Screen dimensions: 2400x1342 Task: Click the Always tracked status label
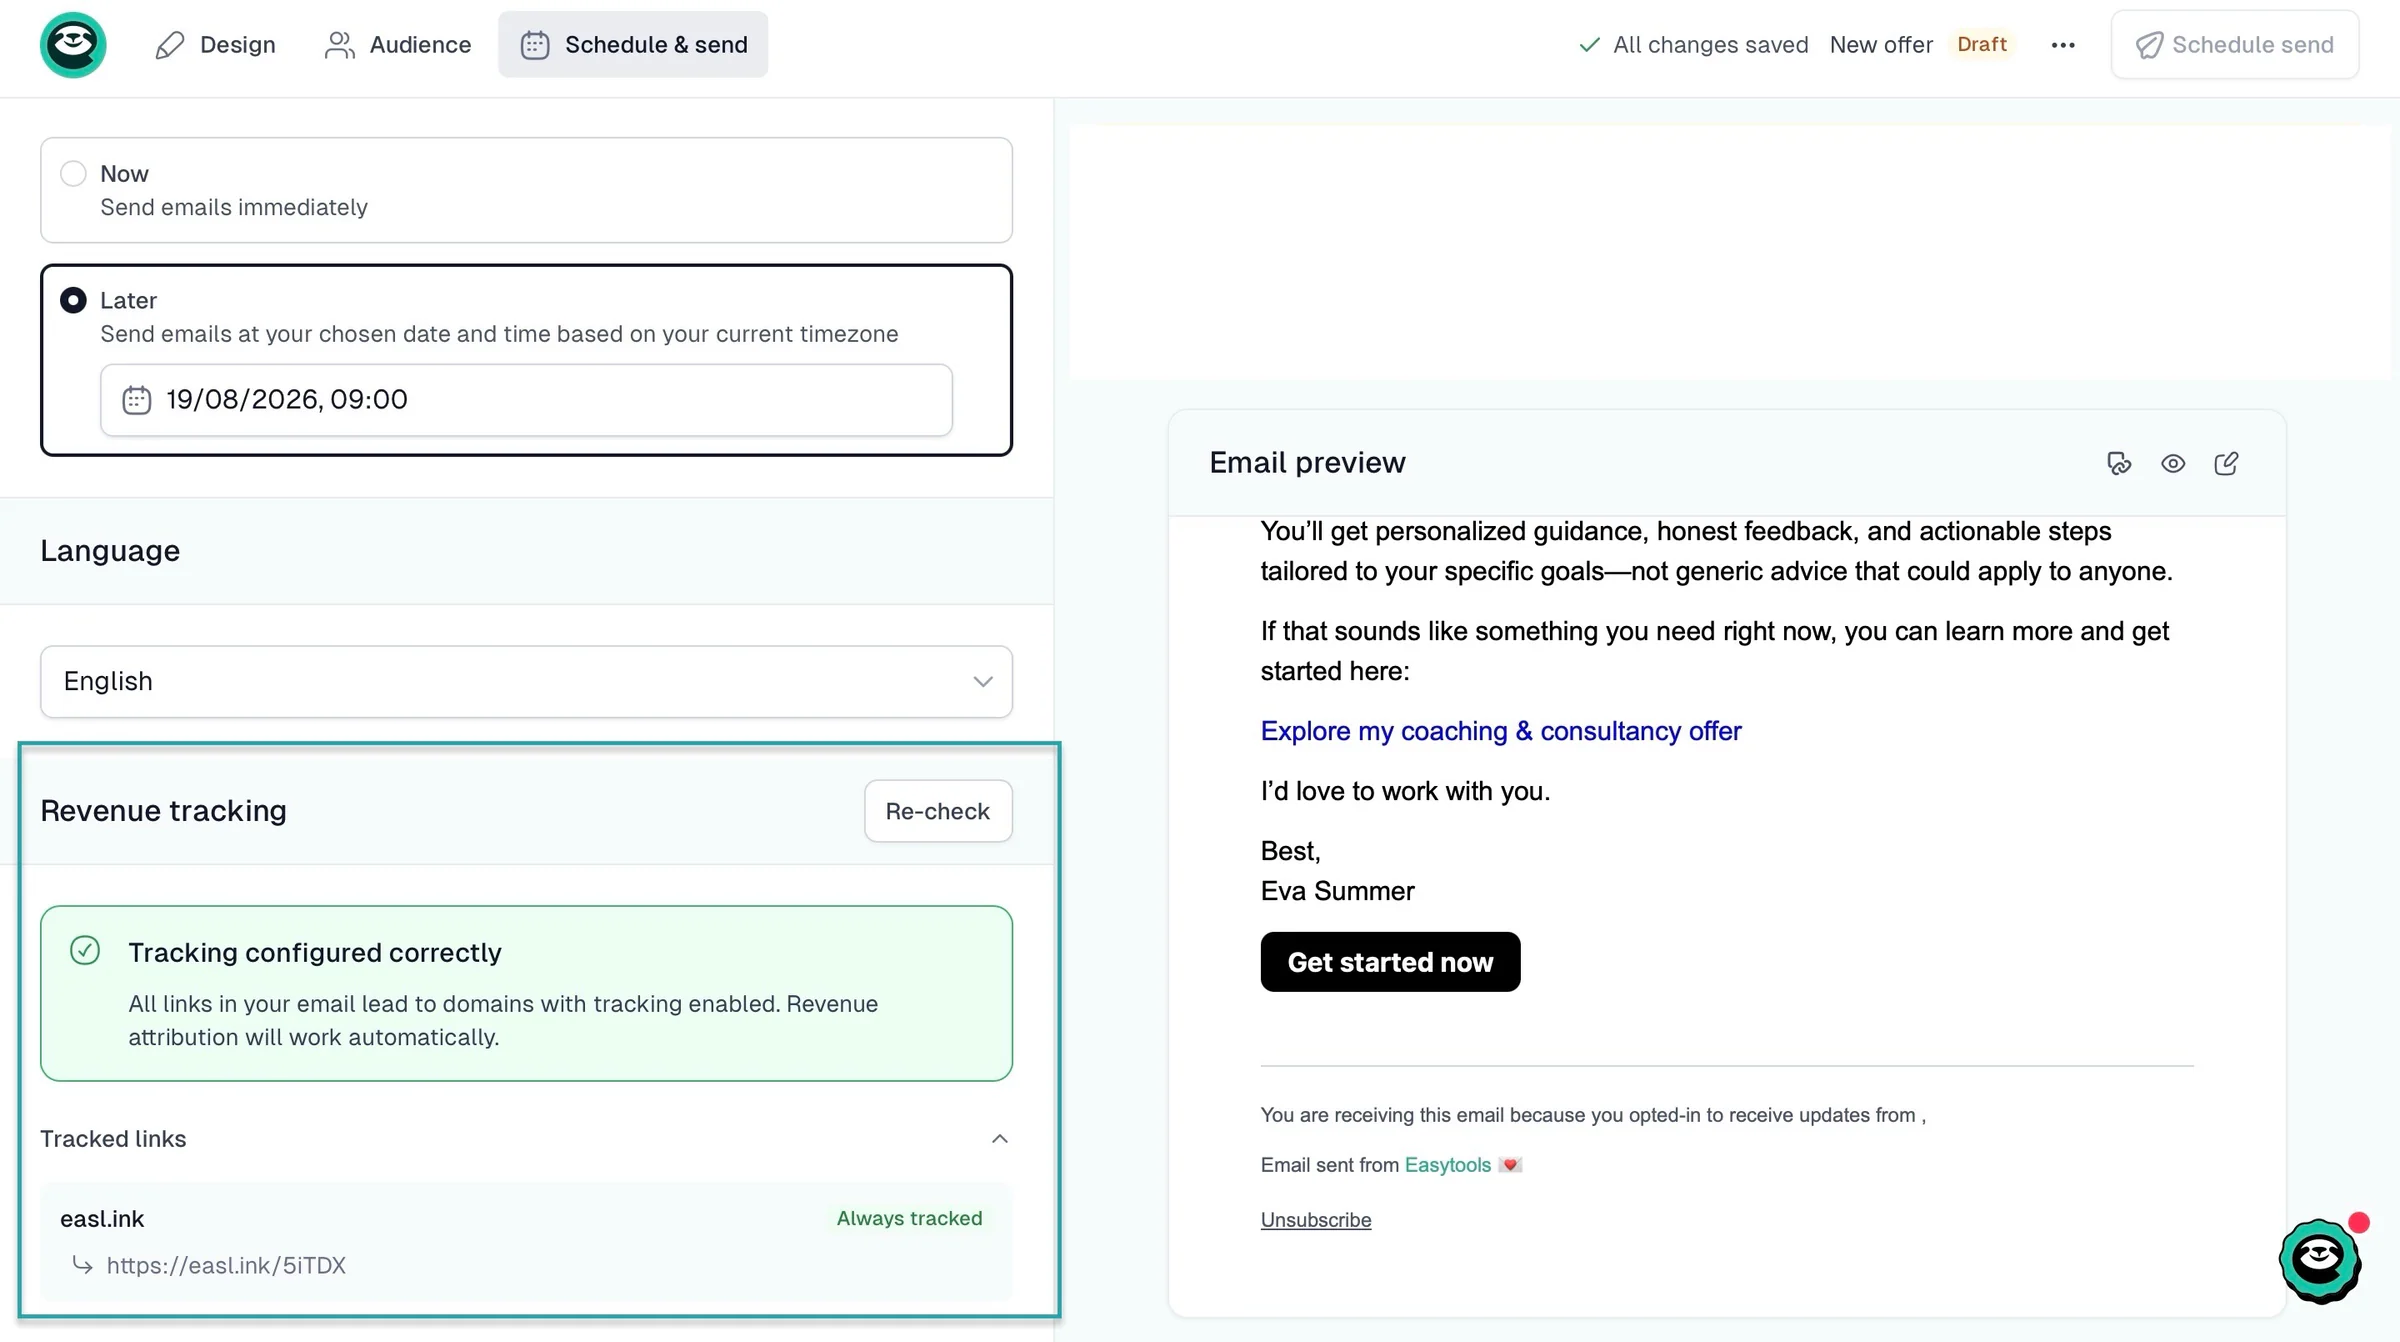click(909, 1218)
